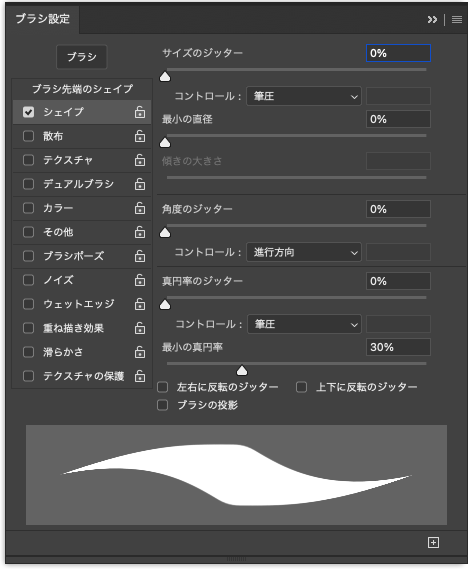468x571 pixels.
Task: Enable the 滑らかさ checkbox
Action: [x=28, y=352]
